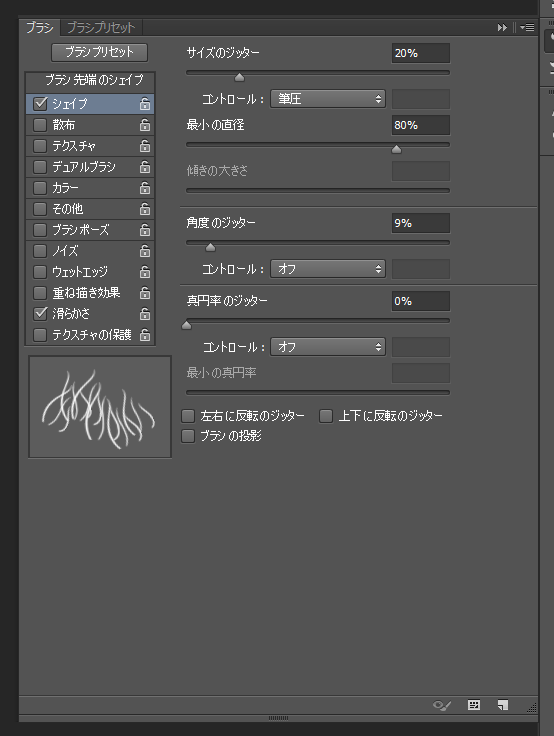554x736 pixels.
Task: Toggle lock icon for 重ね描き効果 row
Action: pos(145,293)
